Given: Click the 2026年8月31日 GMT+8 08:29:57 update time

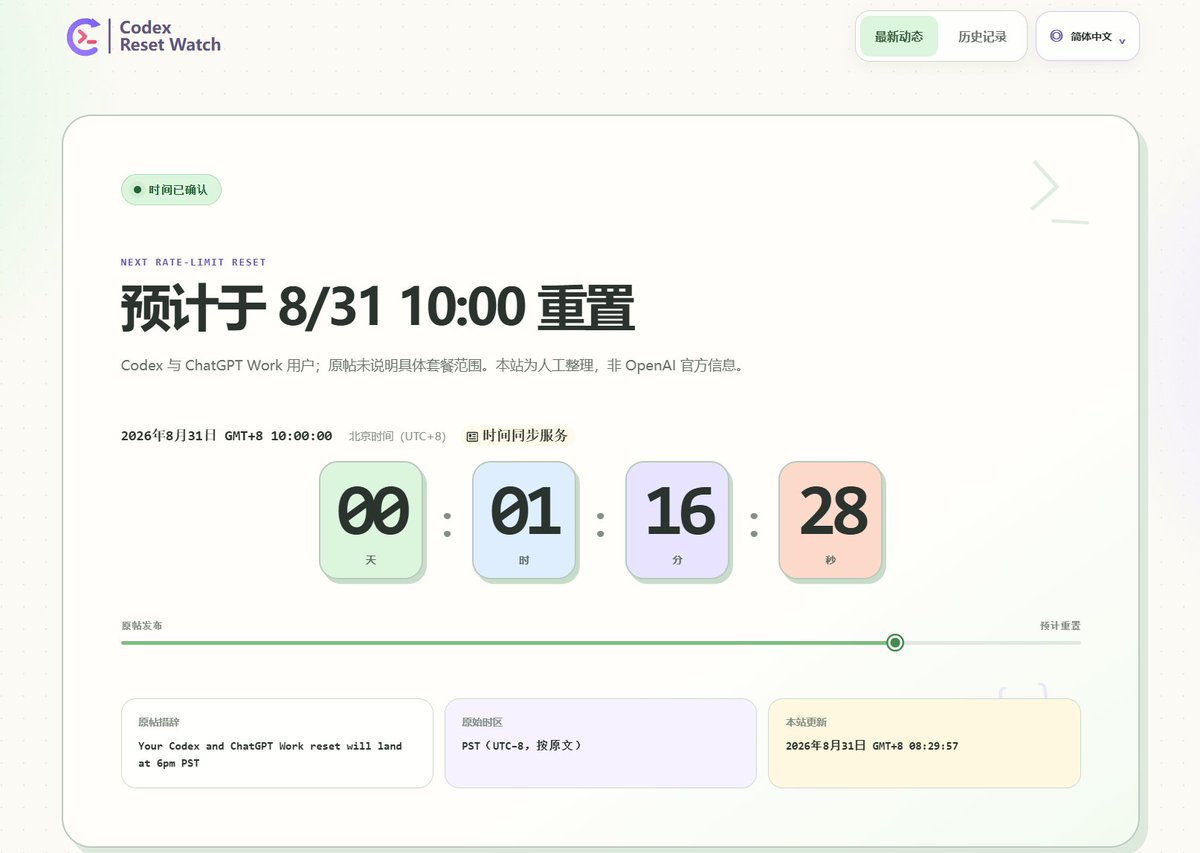Looking at the screenshot, I should click(x=872, y=746).
